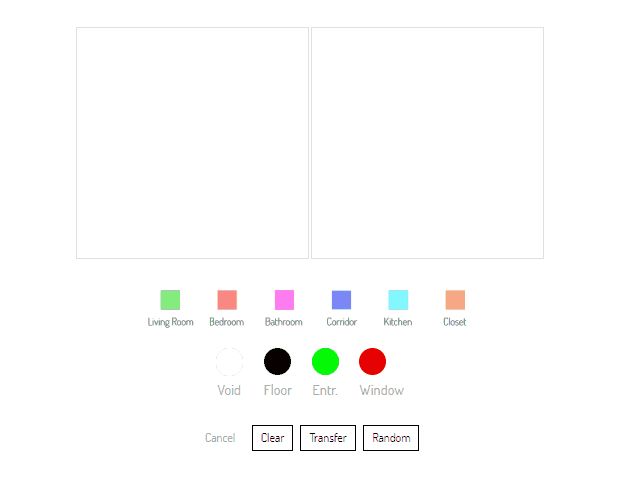Click inside the right output canvas
This screenshot has width=625, height=484.
(427, 143)
